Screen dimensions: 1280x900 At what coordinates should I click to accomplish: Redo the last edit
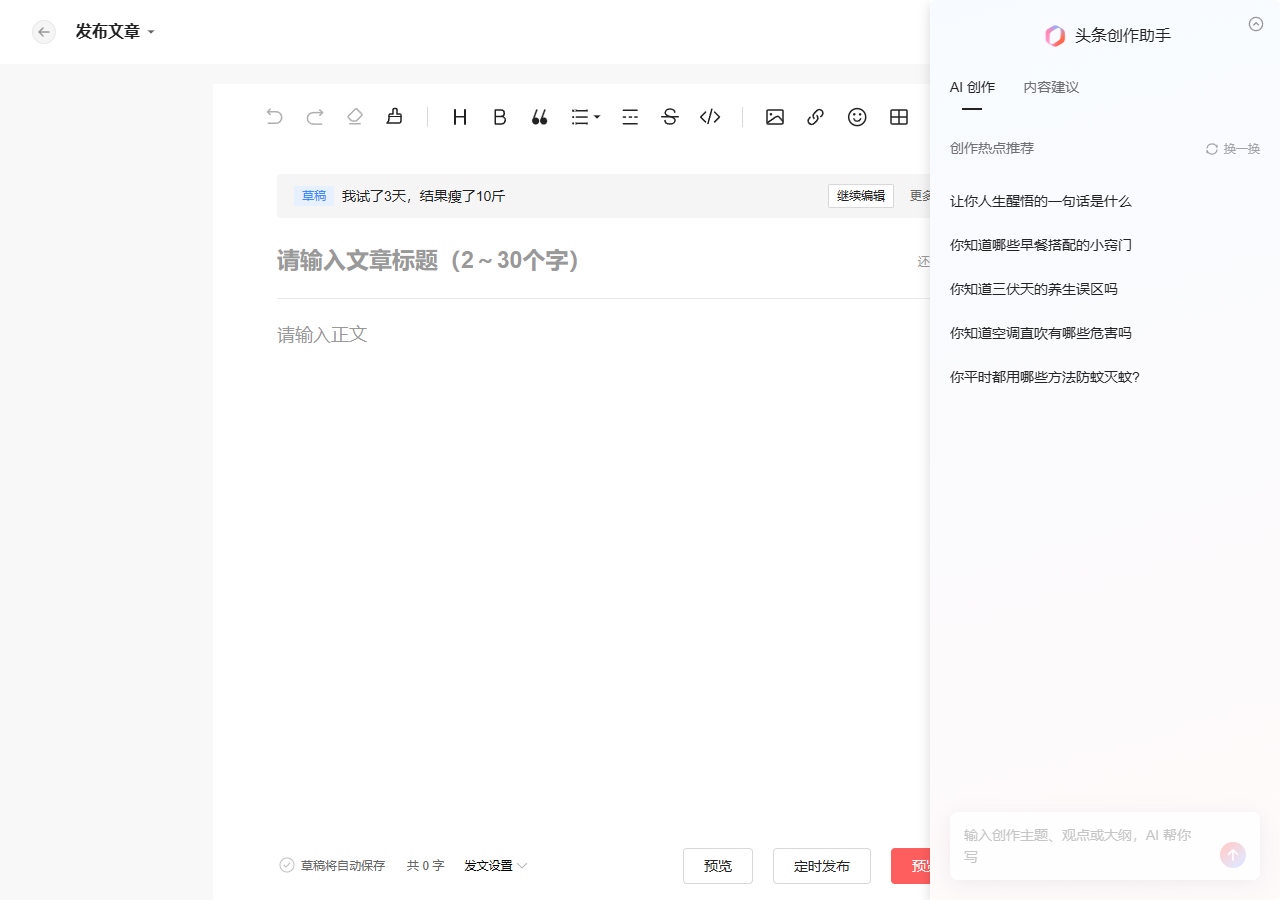314,117
